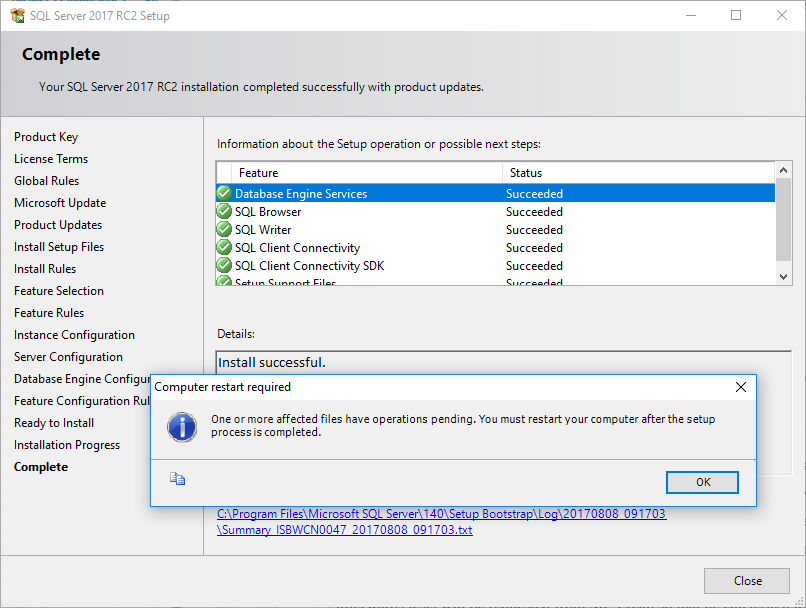
Task: Close the Computer restart required dialog
Action: 741,387
